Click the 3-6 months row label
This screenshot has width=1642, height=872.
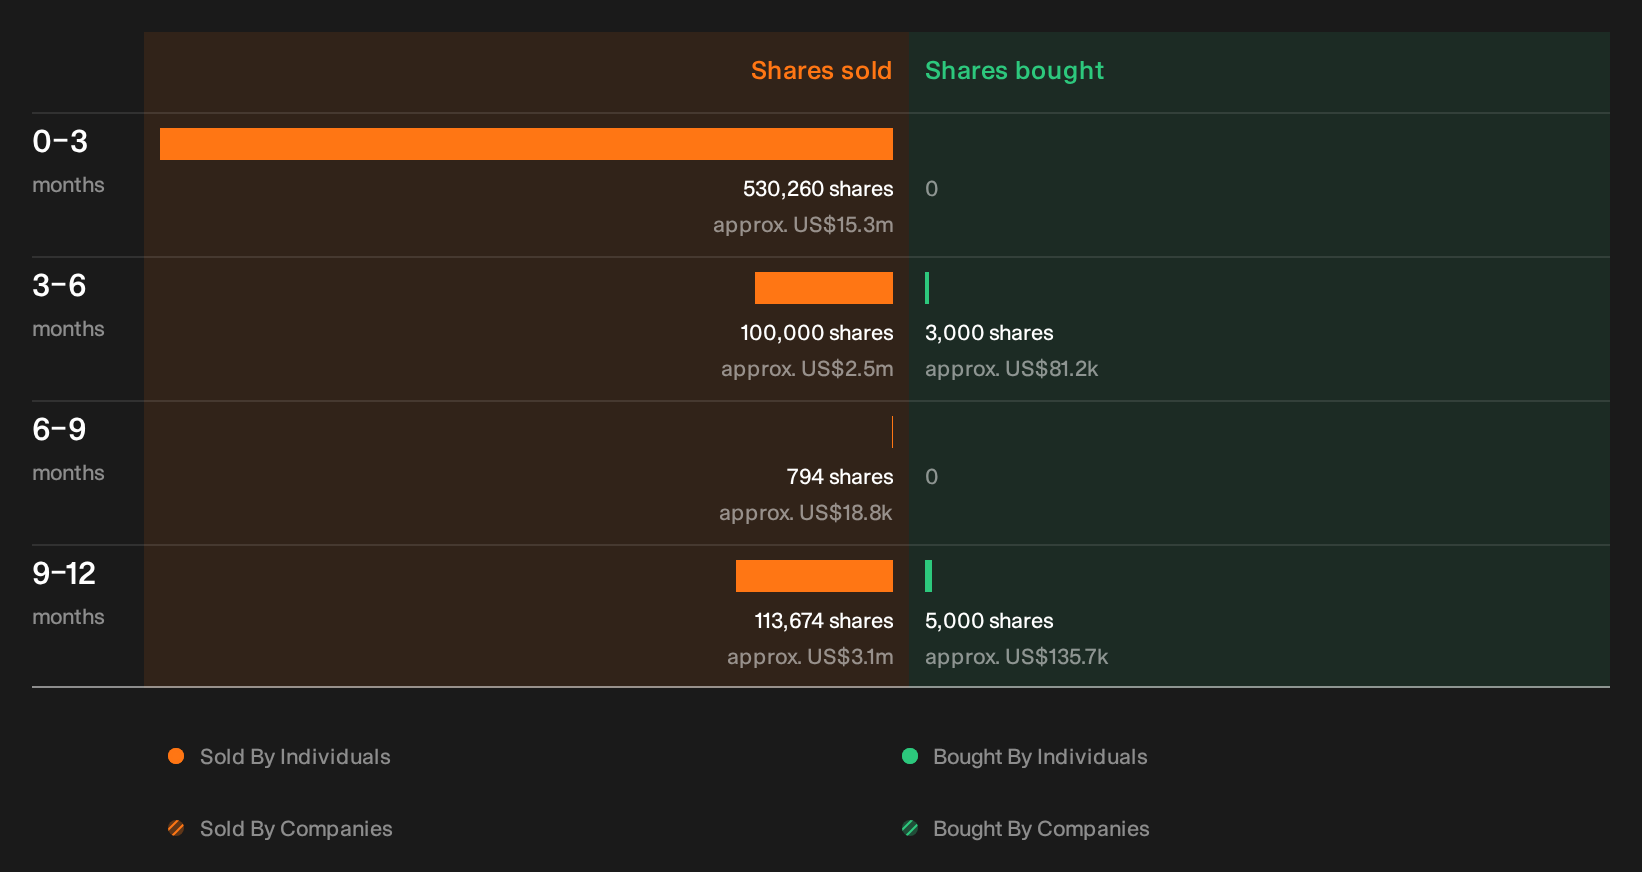click(x=68, y=306)
